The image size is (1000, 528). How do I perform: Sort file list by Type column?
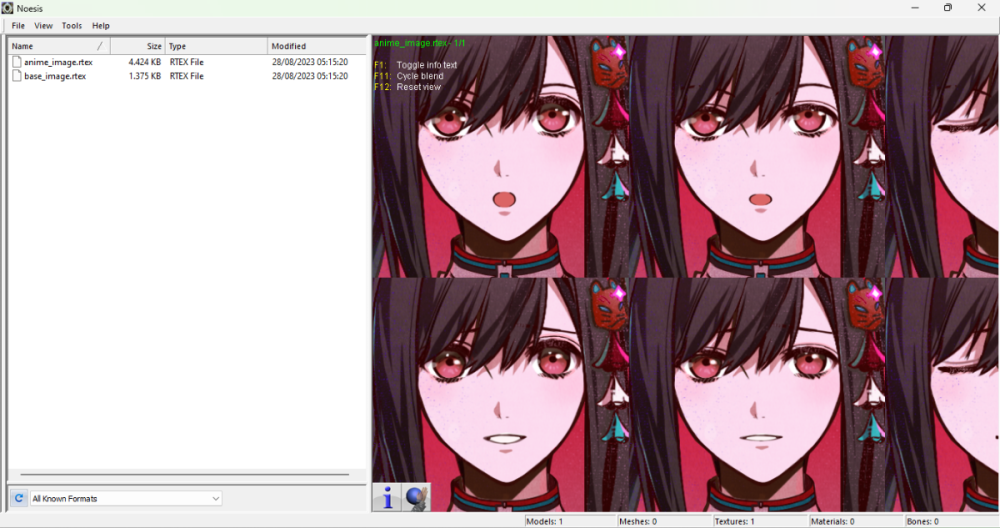click(216, 46)
